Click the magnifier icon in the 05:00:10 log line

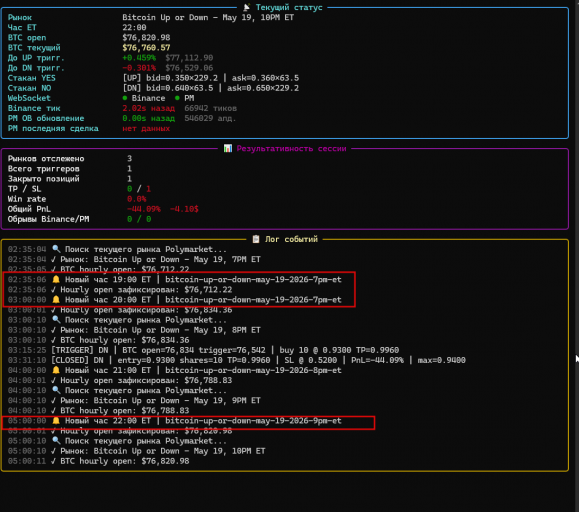point(56,441)
